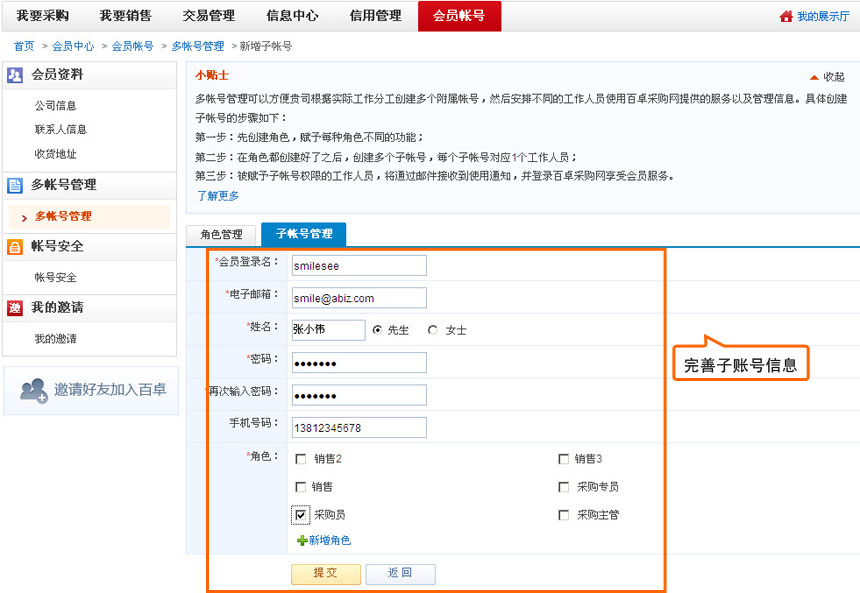Click the 会员资料 people icon
Viewport: 860px width, 593px height.
[15, 75]
